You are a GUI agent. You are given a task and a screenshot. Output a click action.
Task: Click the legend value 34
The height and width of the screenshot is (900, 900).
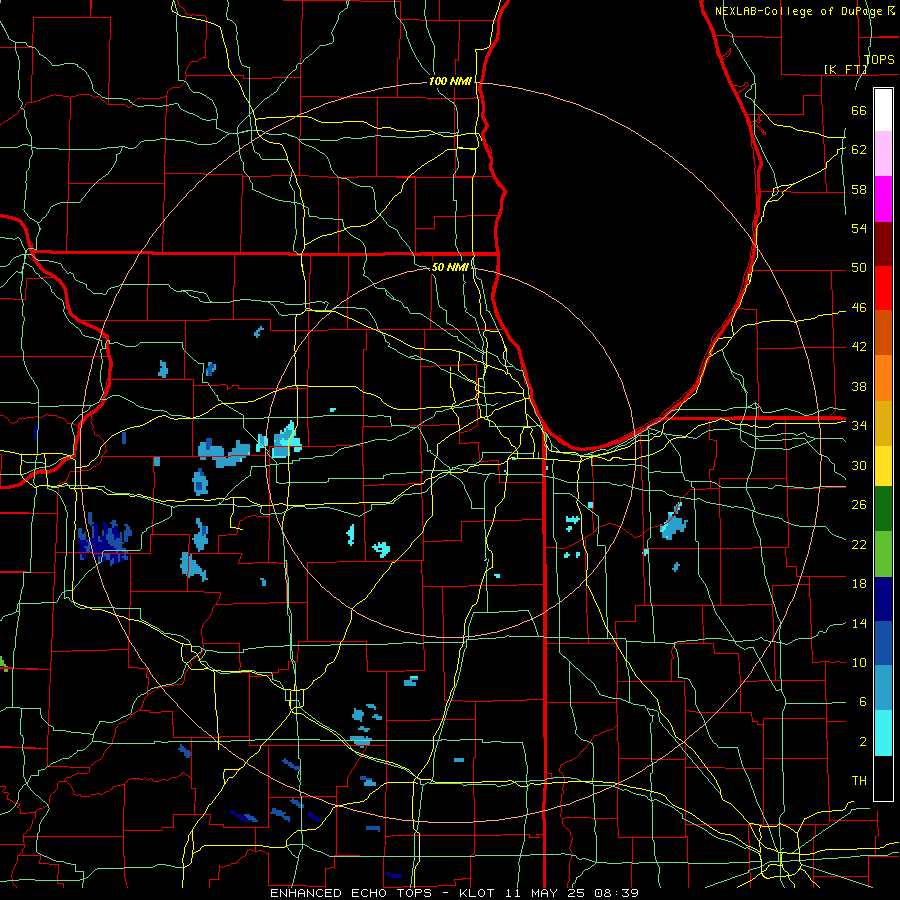859,425
